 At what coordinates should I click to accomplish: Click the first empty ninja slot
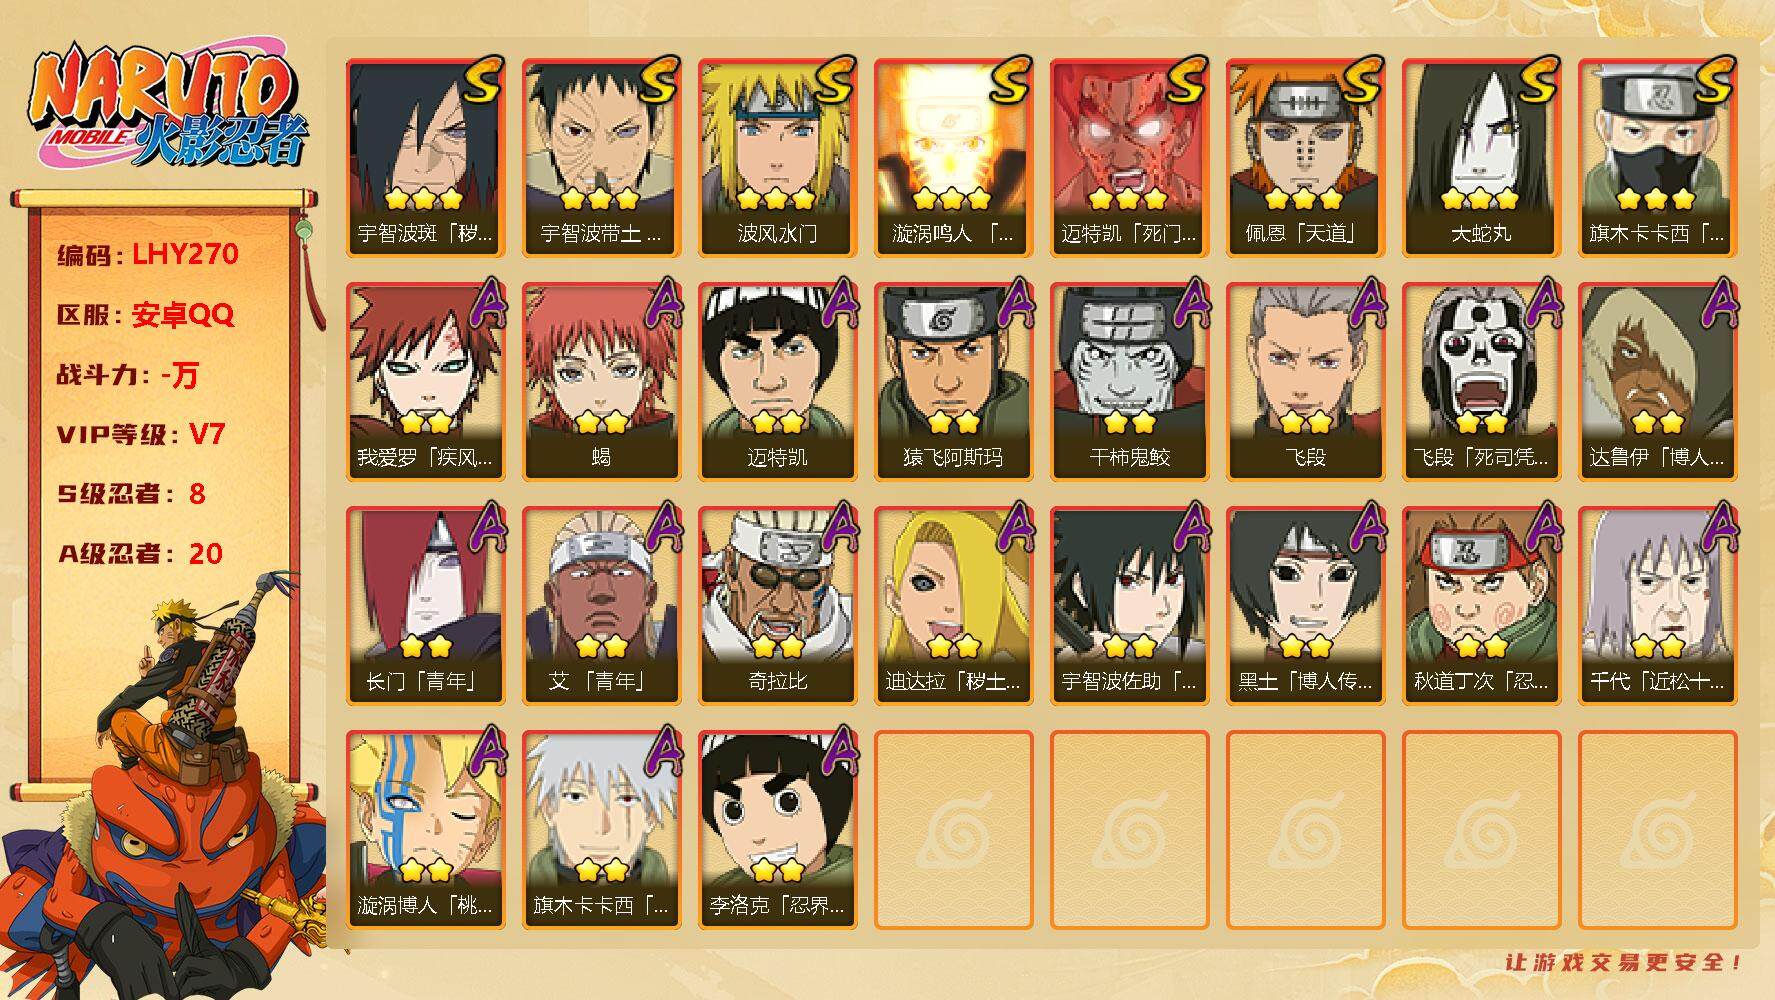953,830
